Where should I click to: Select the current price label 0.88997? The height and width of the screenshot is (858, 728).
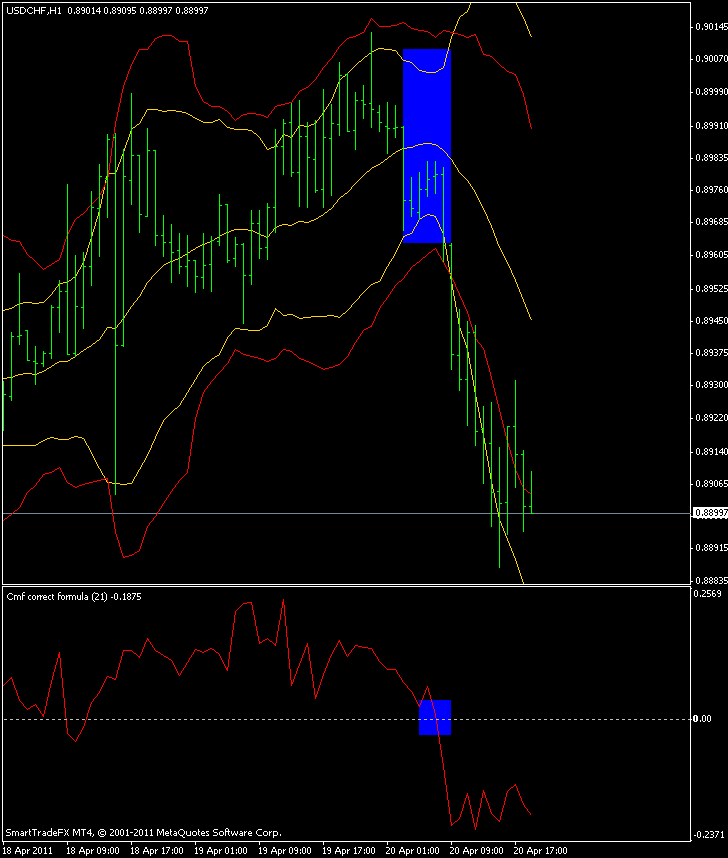click(710, 513)
